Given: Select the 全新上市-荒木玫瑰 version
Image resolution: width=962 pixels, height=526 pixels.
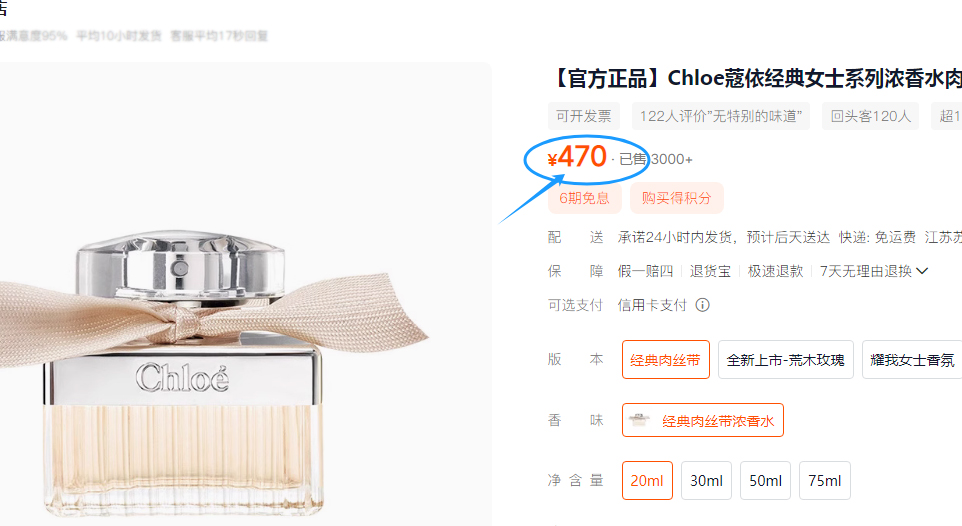Looking at the screenshot, I should pyautogui.click(x=785, y=360).
